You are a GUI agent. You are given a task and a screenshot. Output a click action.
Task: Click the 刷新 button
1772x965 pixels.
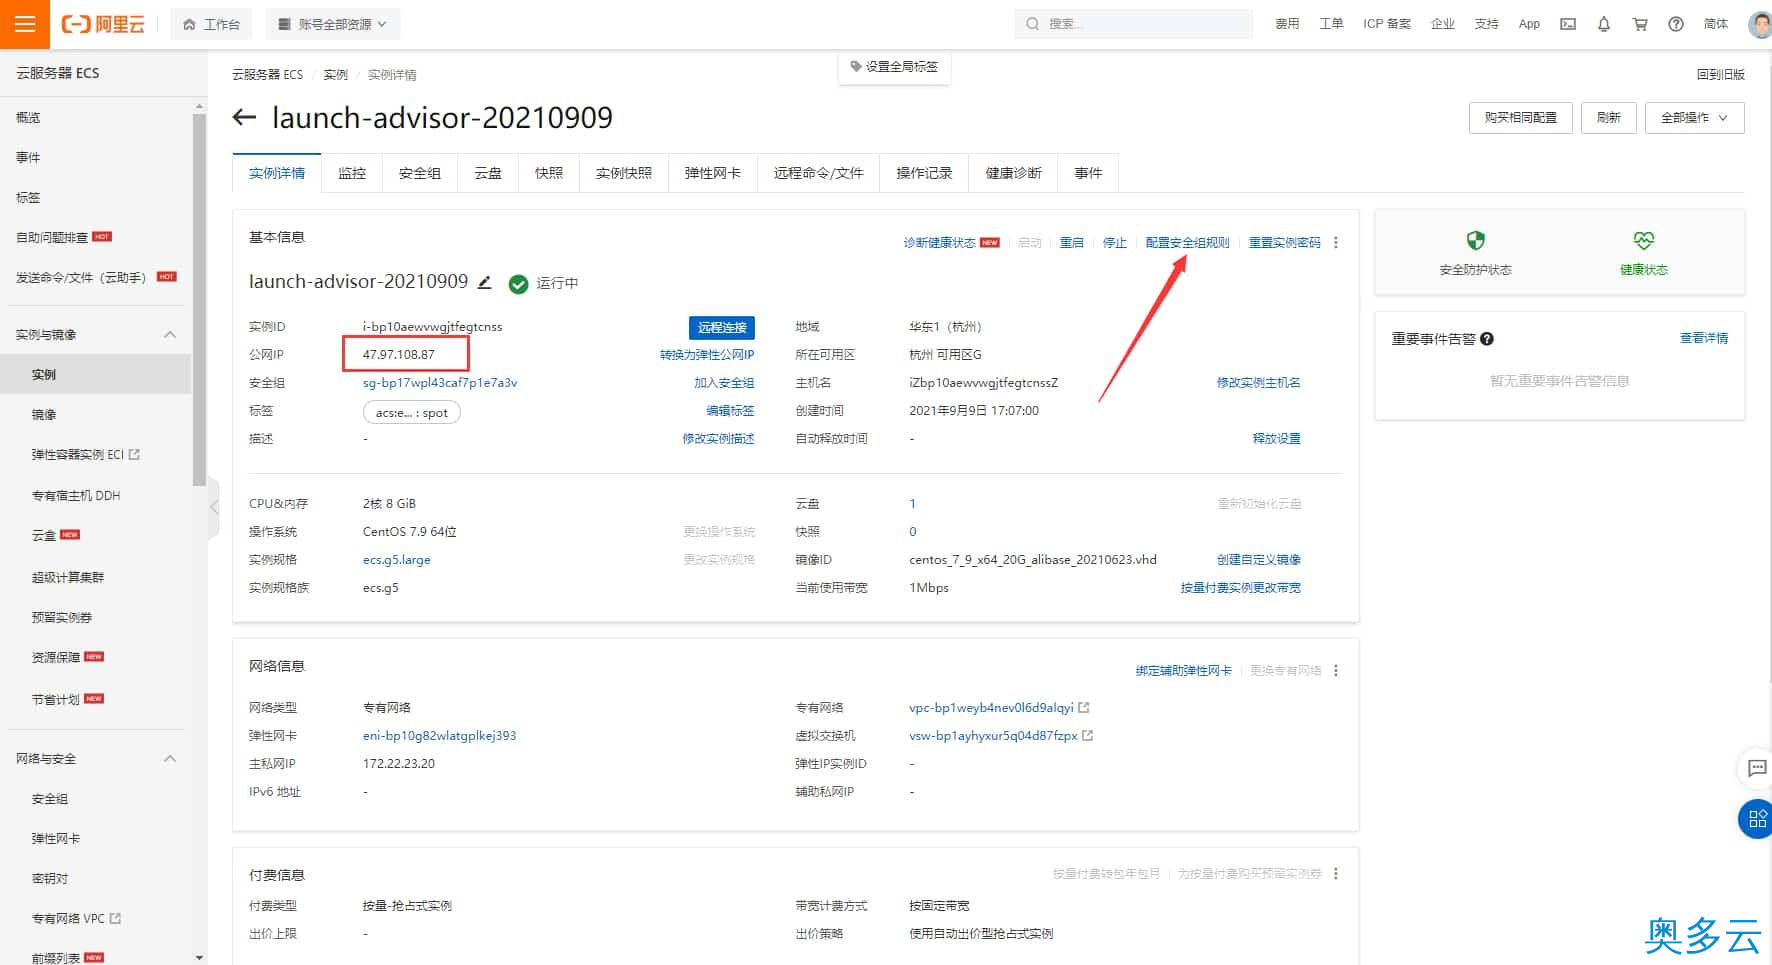click(x=1609, y=118)
